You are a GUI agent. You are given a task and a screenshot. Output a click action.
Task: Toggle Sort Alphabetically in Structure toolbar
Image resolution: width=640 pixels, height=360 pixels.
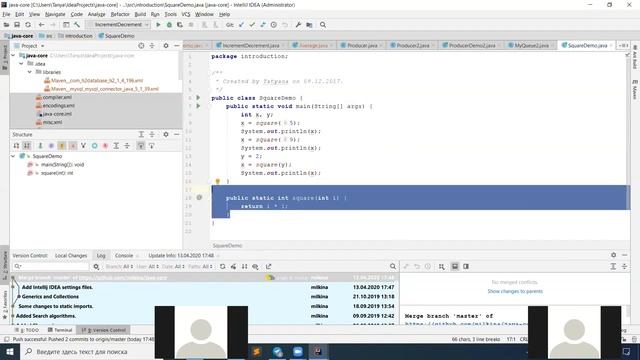point(27,146)
